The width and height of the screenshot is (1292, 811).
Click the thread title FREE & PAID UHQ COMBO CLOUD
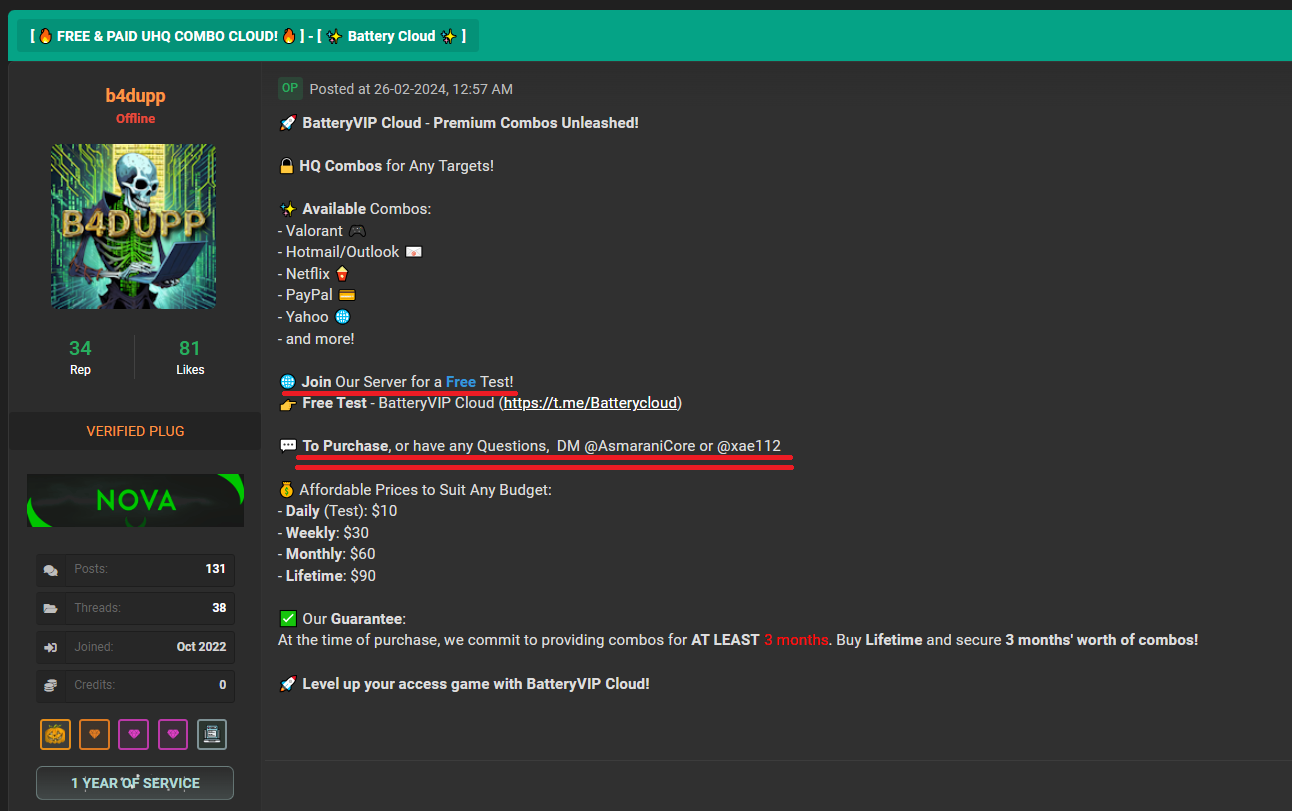pos(168,36)
